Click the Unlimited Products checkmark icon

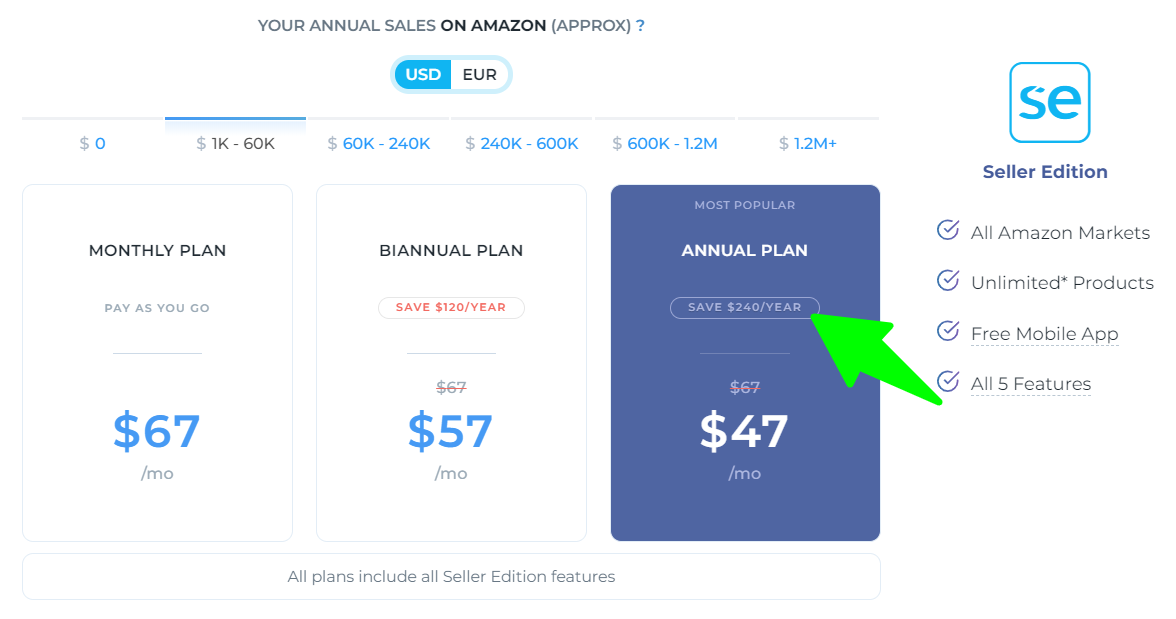(x=948, y=281)
